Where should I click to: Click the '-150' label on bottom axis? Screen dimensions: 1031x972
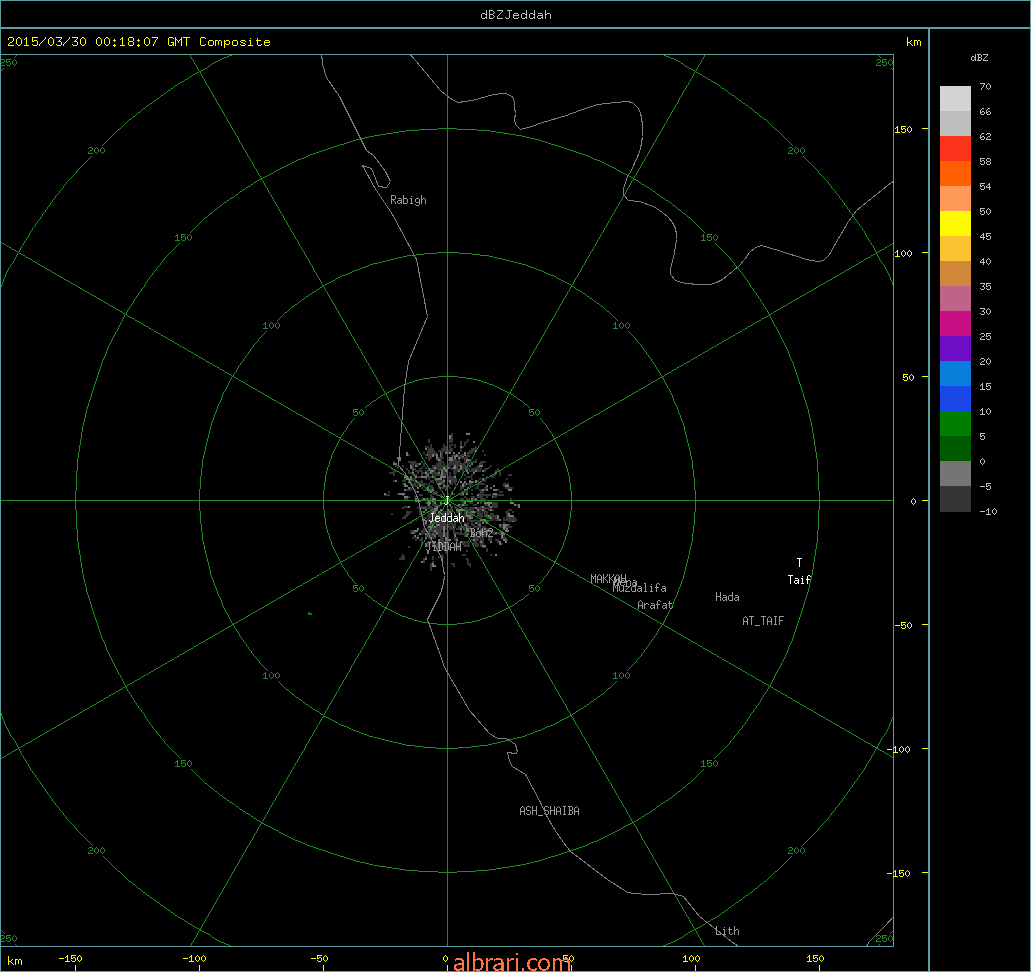(70, 959)
